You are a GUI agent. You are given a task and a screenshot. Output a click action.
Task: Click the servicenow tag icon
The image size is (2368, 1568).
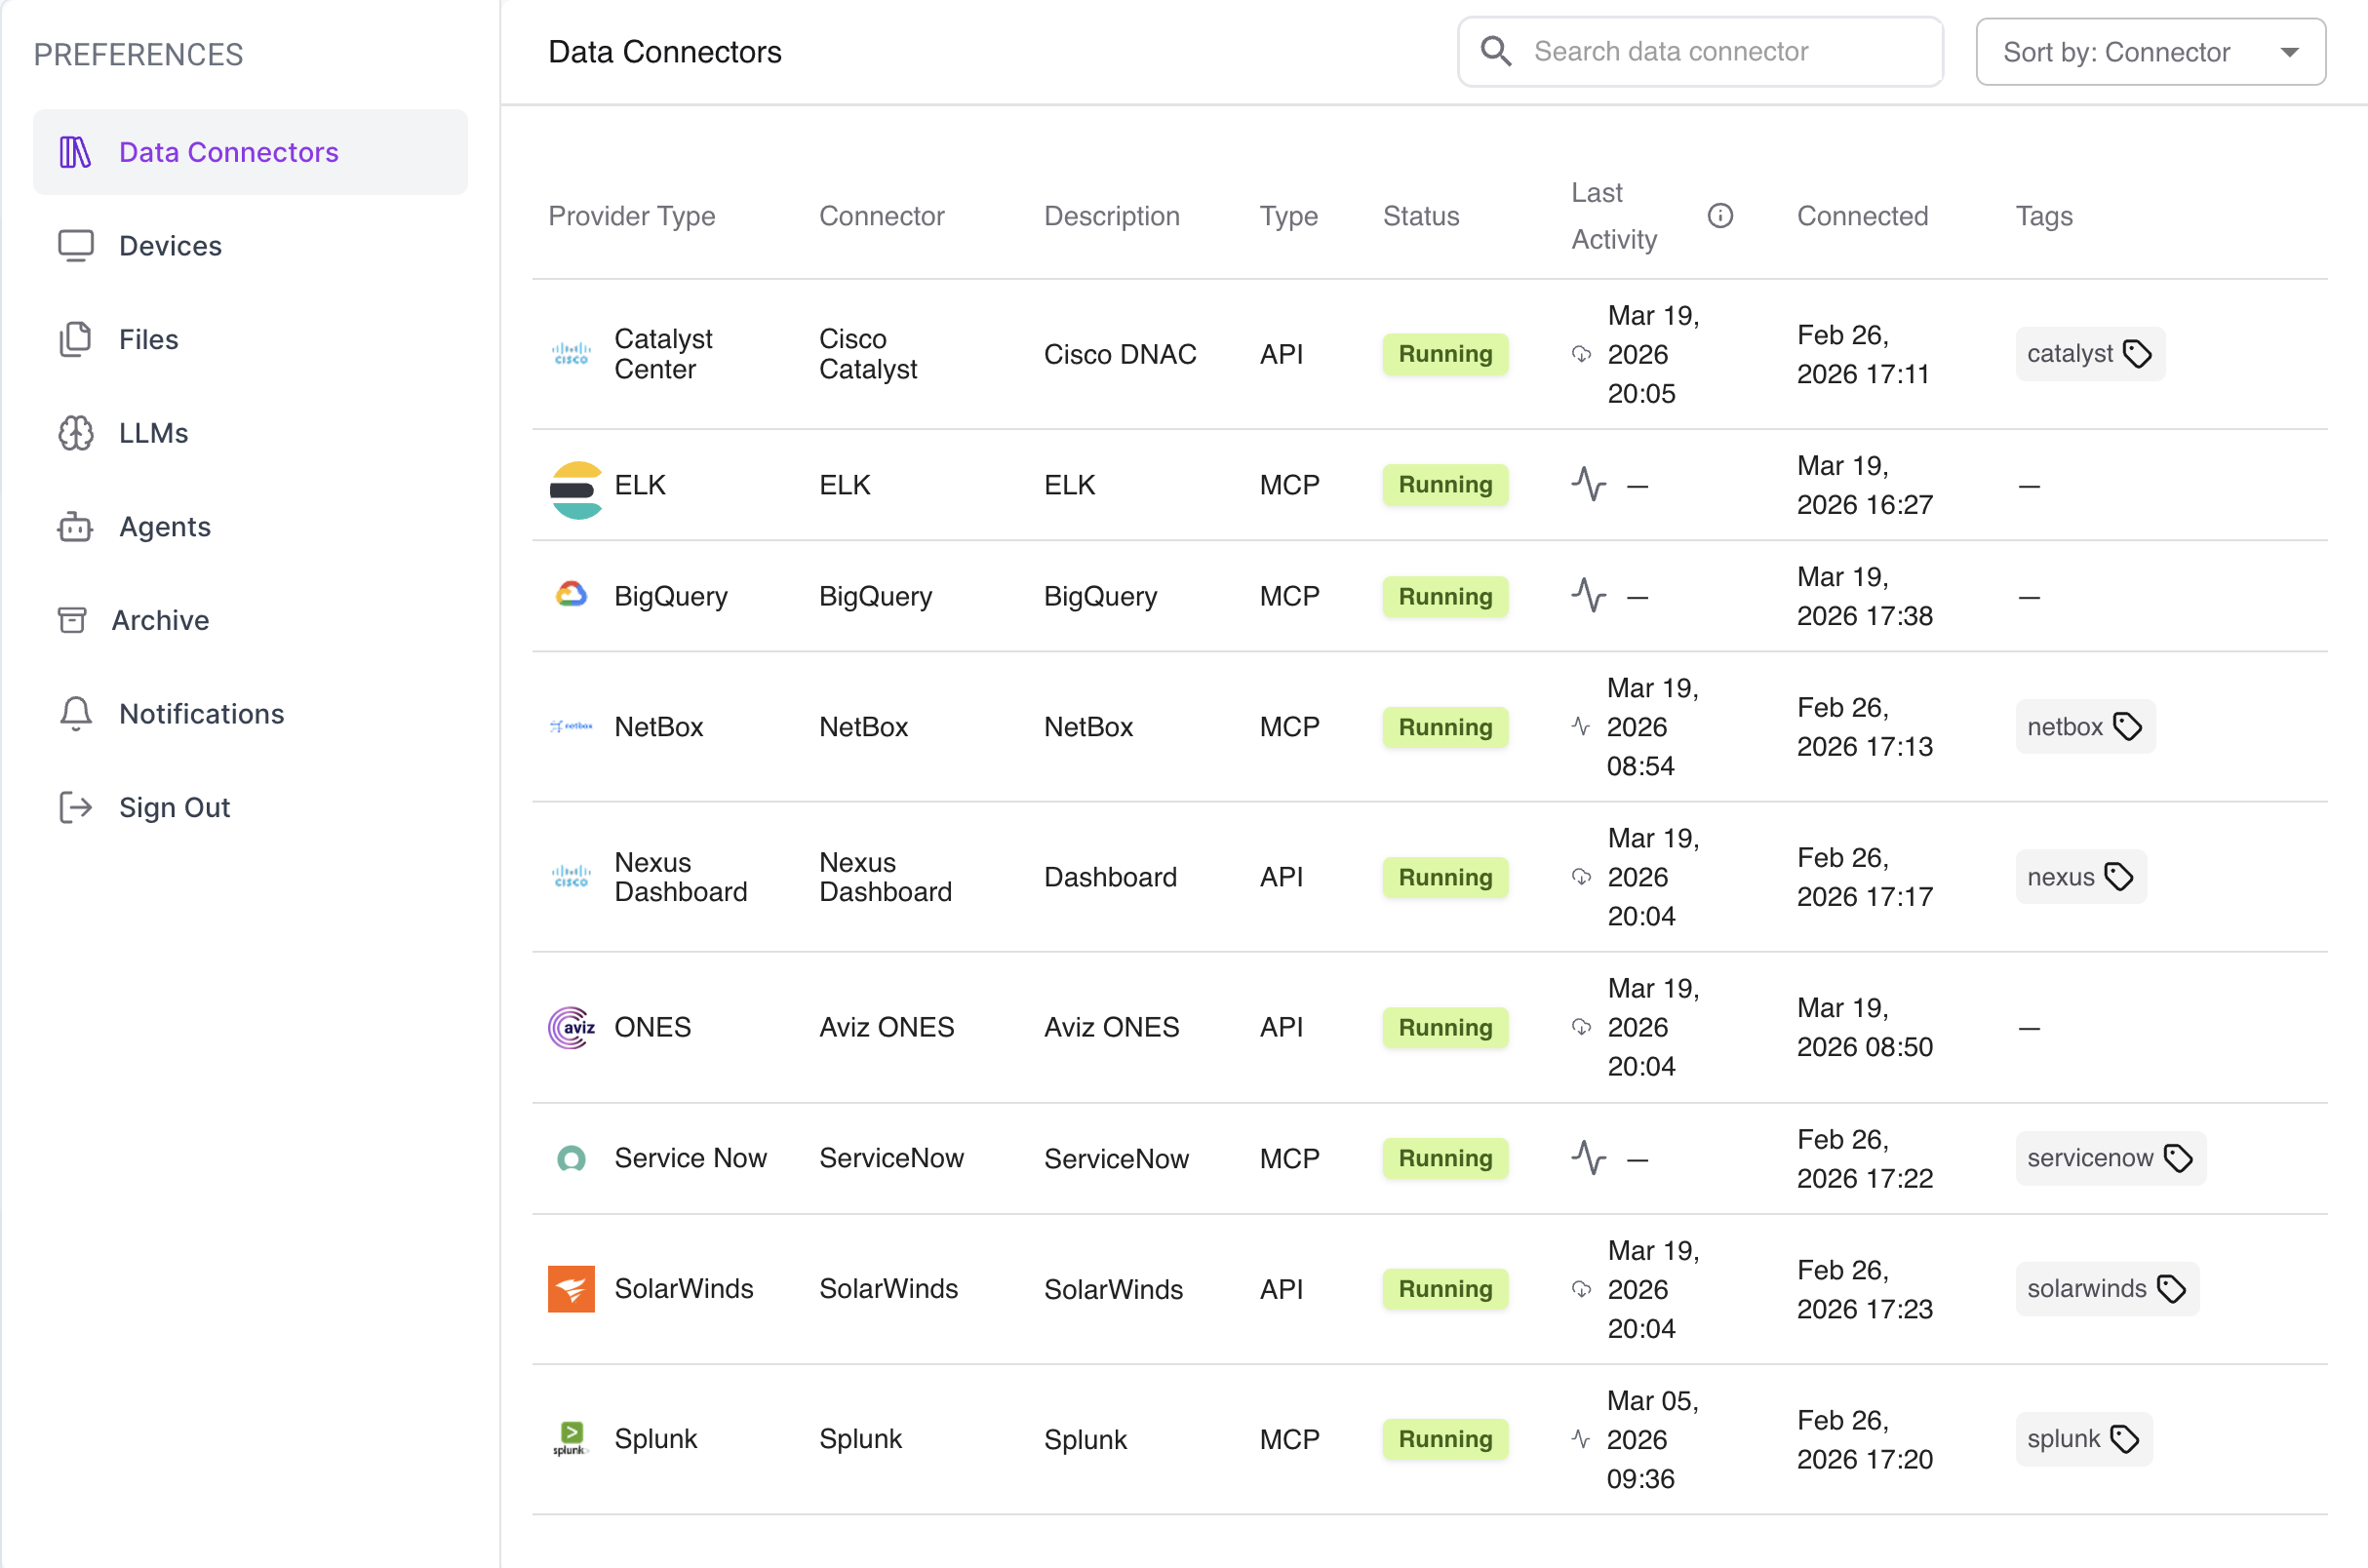pos(2178,1158)
